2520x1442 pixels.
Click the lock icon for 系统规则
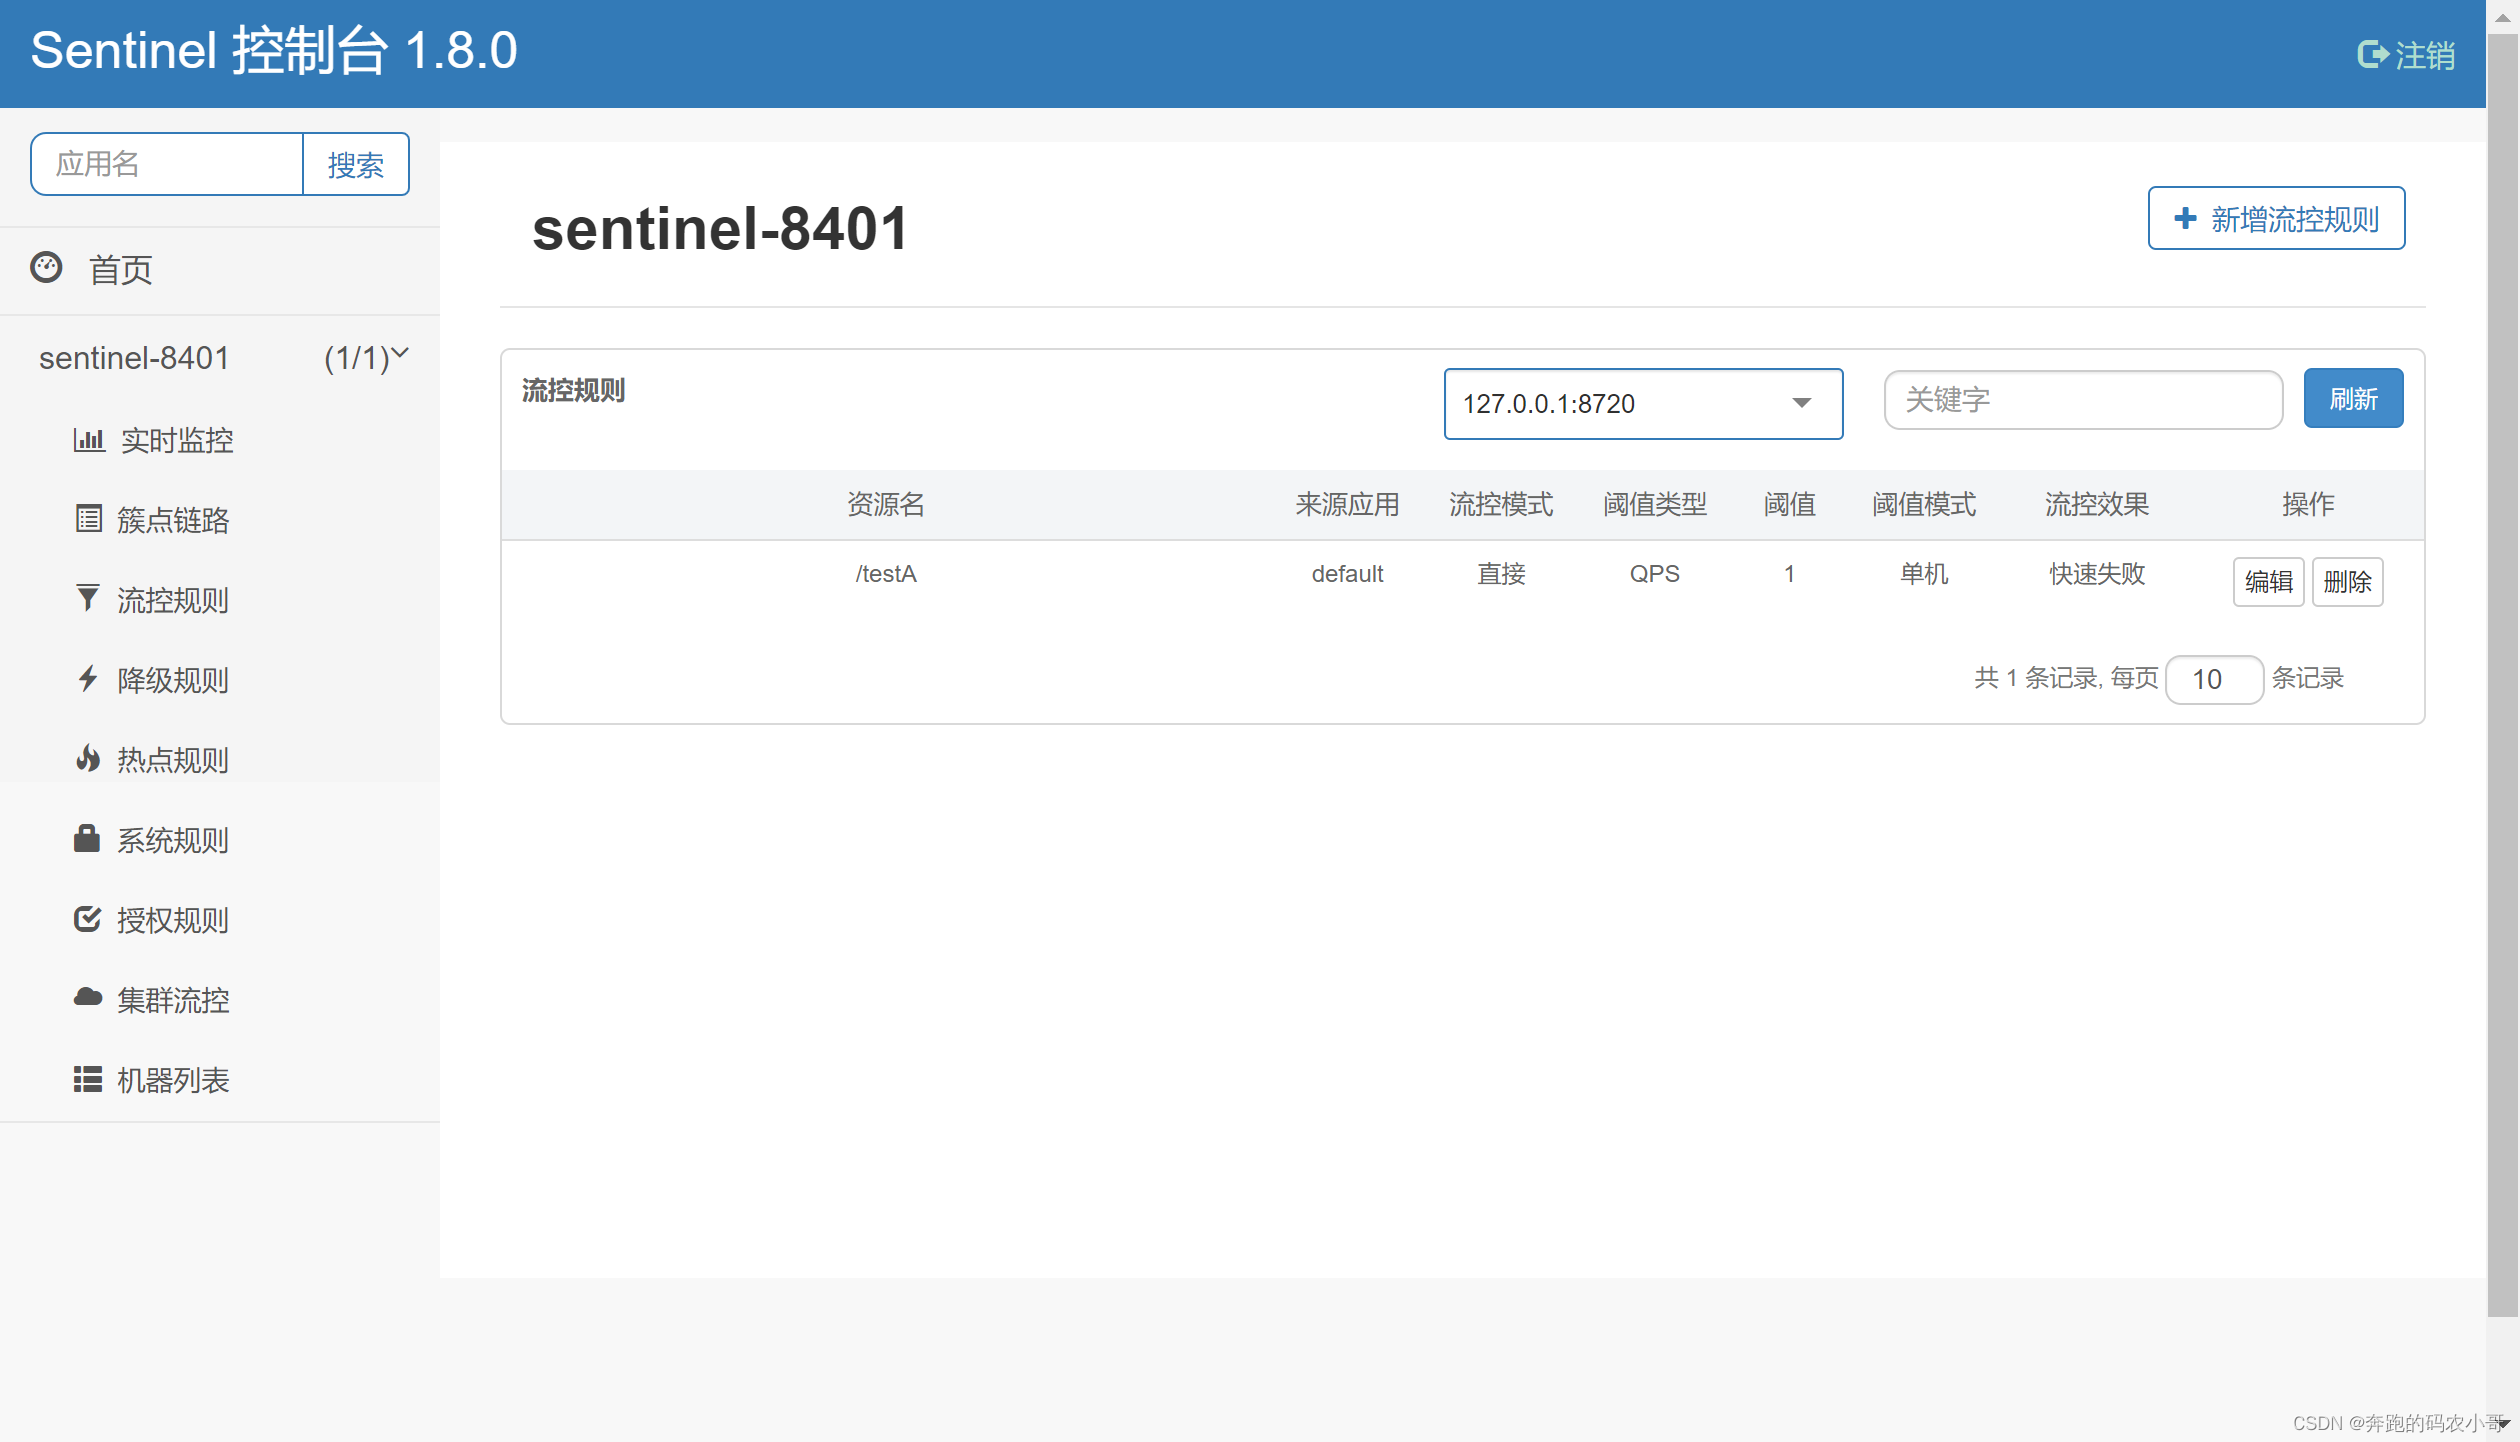pos(87,838)
